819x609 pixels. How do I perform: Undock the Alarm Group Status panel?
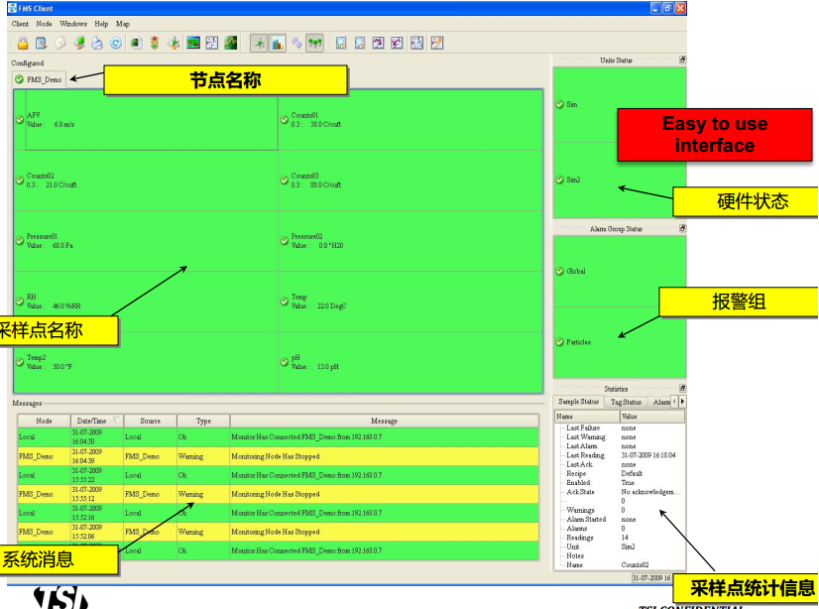point(682,229)
